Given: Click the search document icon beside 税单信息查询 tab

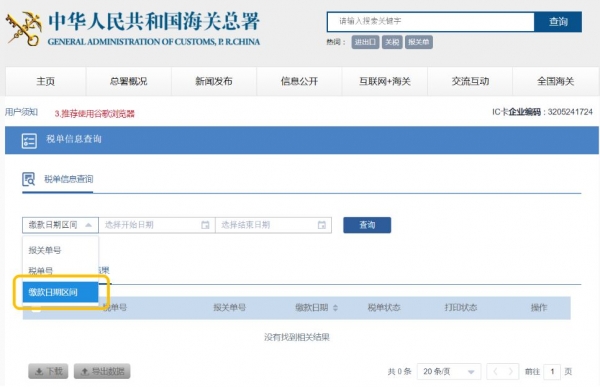Looking at the screenshot, I should 29,179.
